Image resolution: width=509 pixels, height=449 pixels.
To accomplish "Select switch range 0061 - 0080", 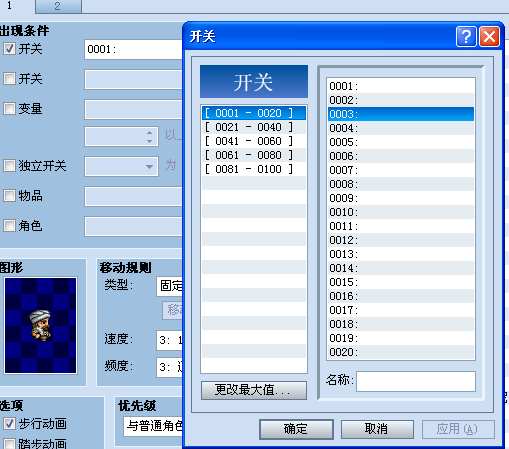I will (x=254, y=155).
